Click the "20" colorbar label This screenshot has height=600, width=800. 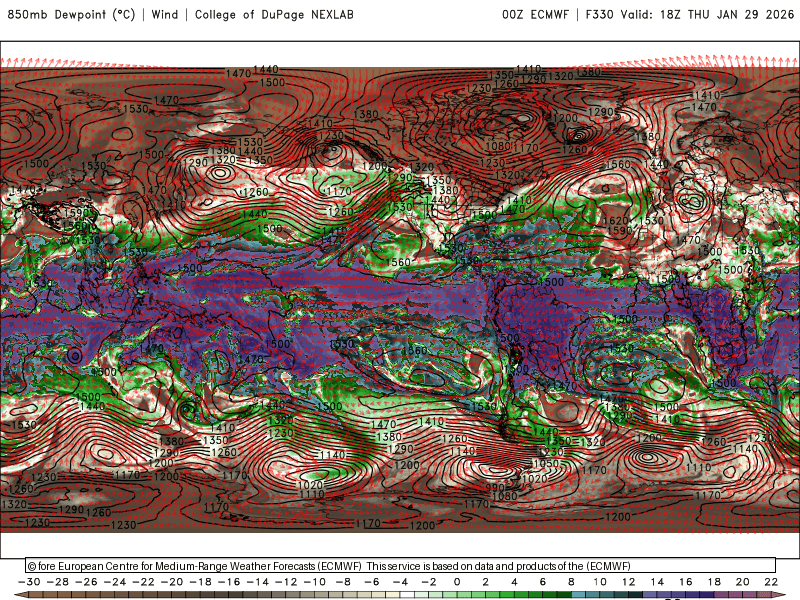(743, 582)
